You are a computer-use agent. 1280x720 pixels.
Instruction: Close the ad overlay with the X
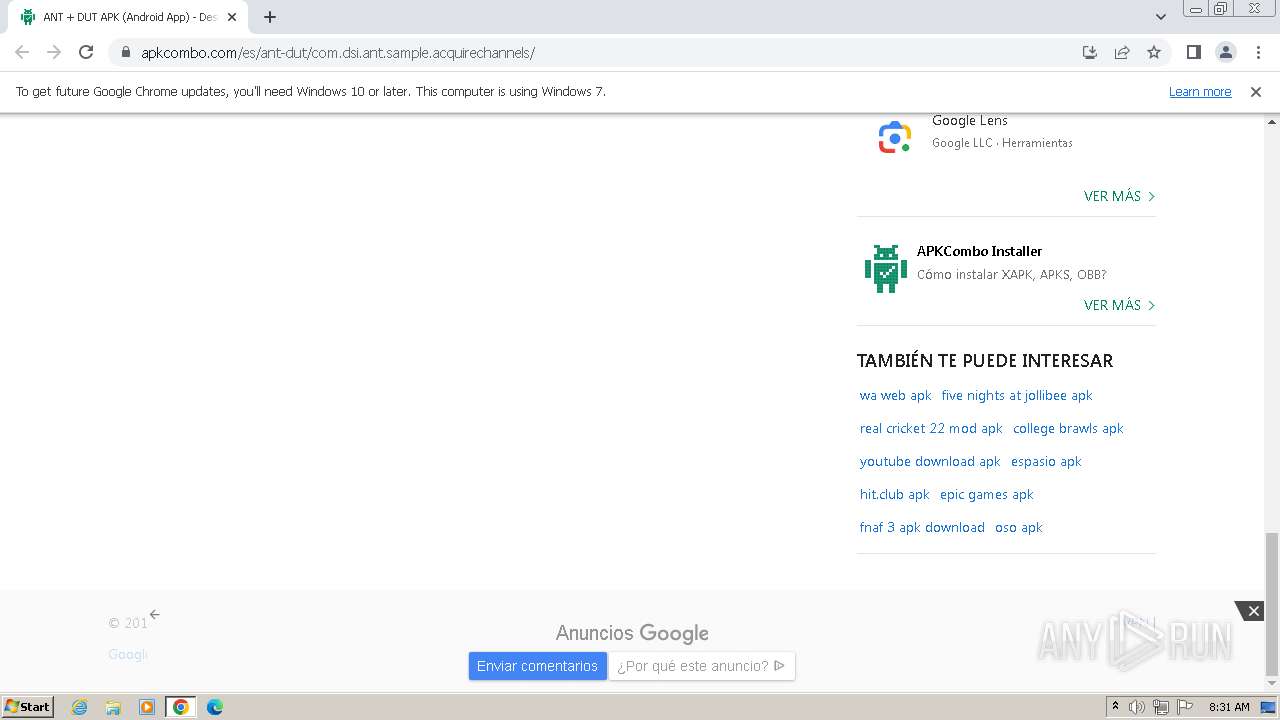(1253, 611)
